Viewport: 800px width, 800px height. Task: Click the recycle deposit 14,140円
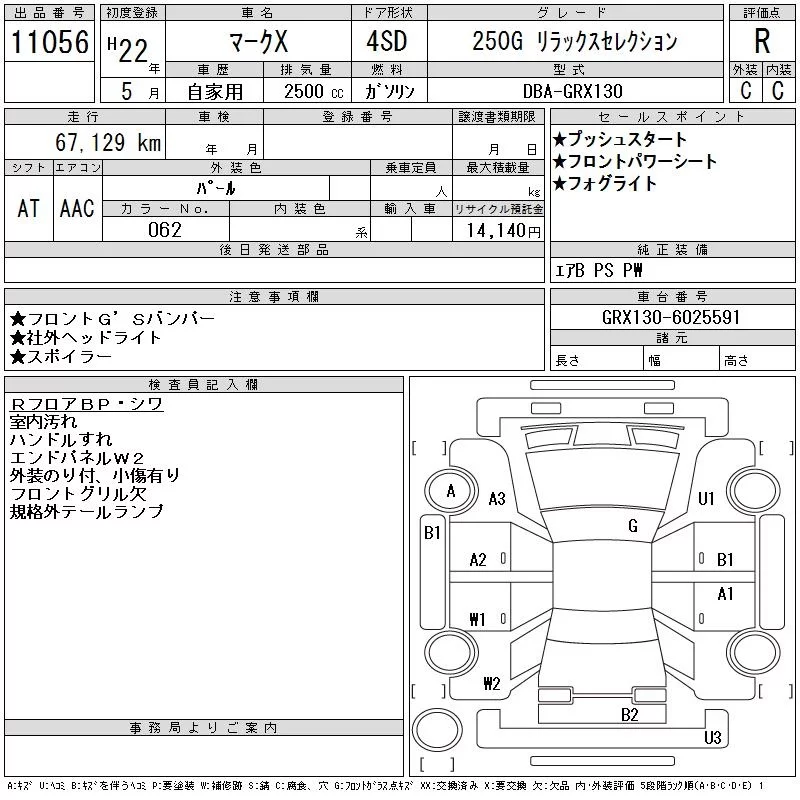click(504, 231)
